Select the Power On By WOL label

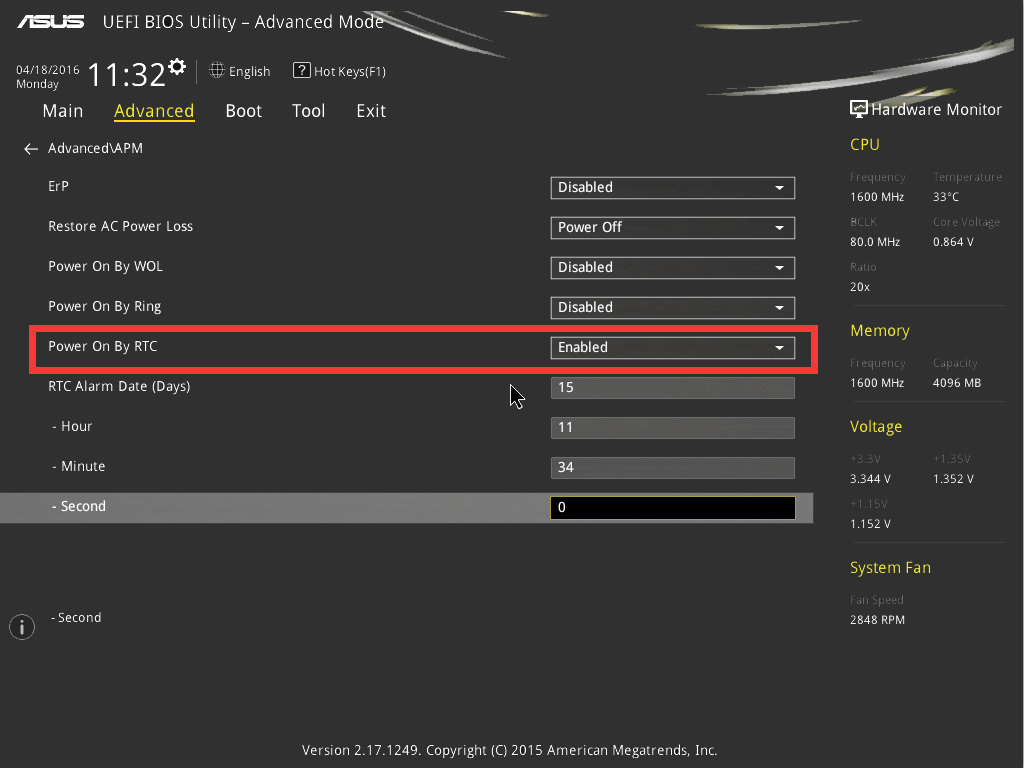point(105,266)
